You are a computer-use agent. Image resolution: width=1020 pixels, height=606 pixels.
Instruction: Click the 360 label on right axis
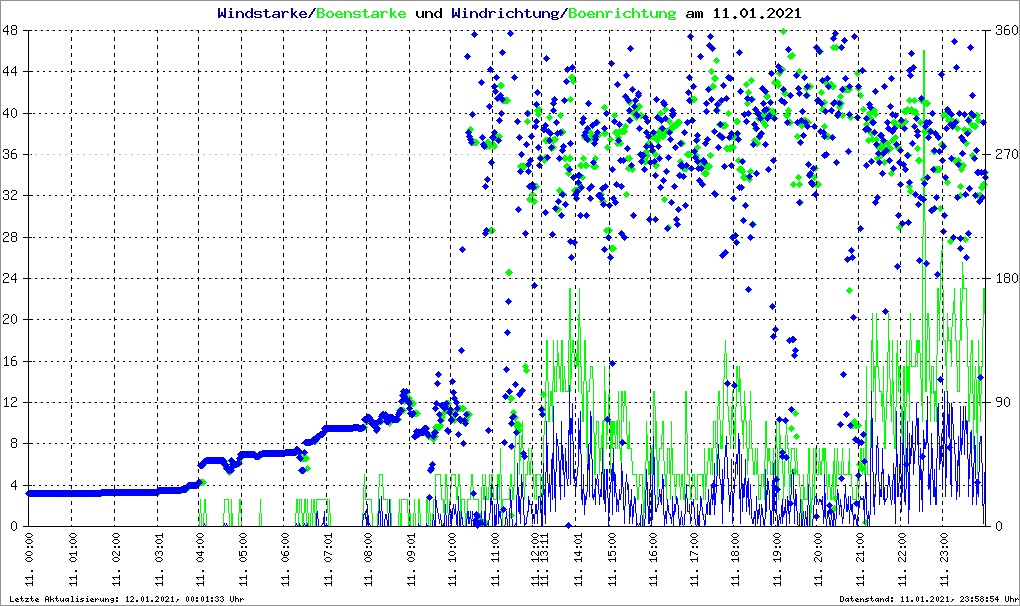(x=1003, y=31)
